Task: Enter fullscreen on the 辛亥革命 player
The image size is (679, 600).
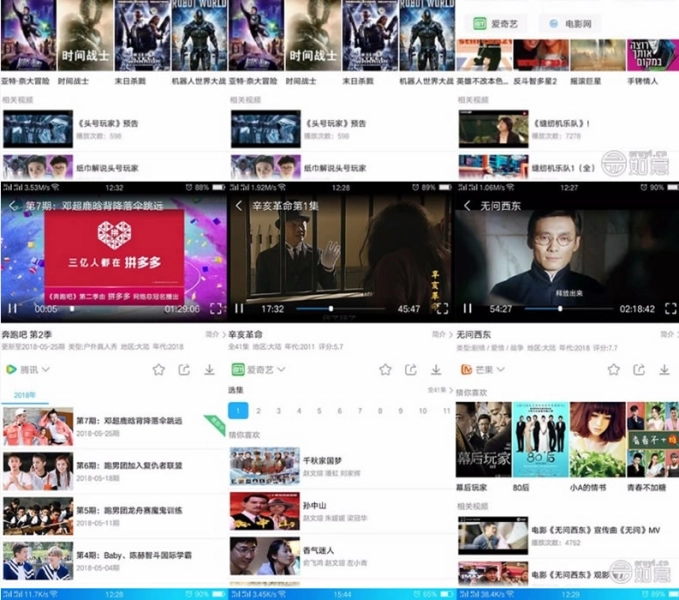Action: (x=442, y=309)
